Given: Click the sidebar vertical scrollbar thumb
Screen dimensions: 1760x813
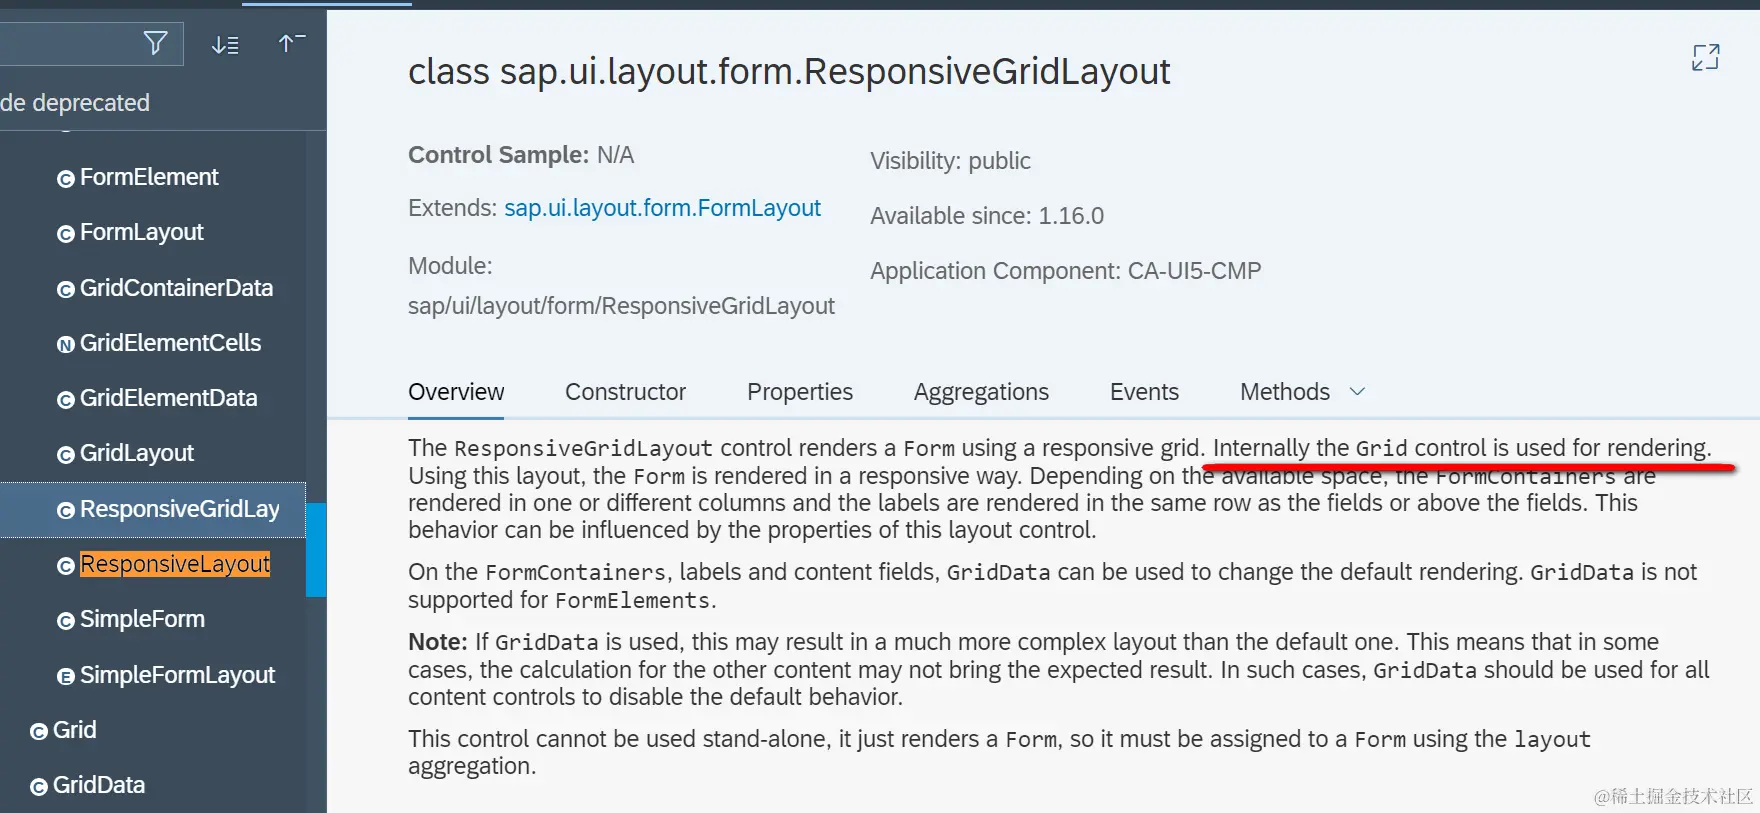Looking at the screenshot, I should (x=316, y=550).
